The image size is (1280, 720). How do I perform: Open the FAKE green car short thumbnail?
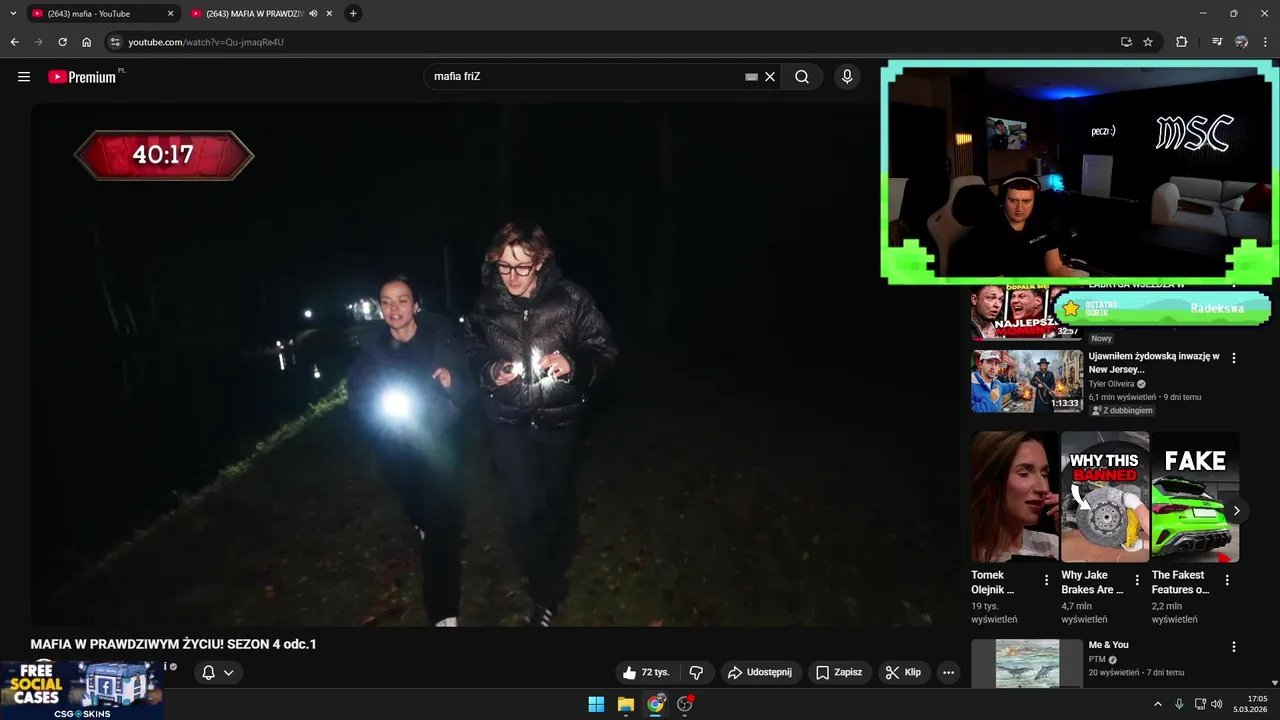pyautogui.click(x=1195, y=497)
